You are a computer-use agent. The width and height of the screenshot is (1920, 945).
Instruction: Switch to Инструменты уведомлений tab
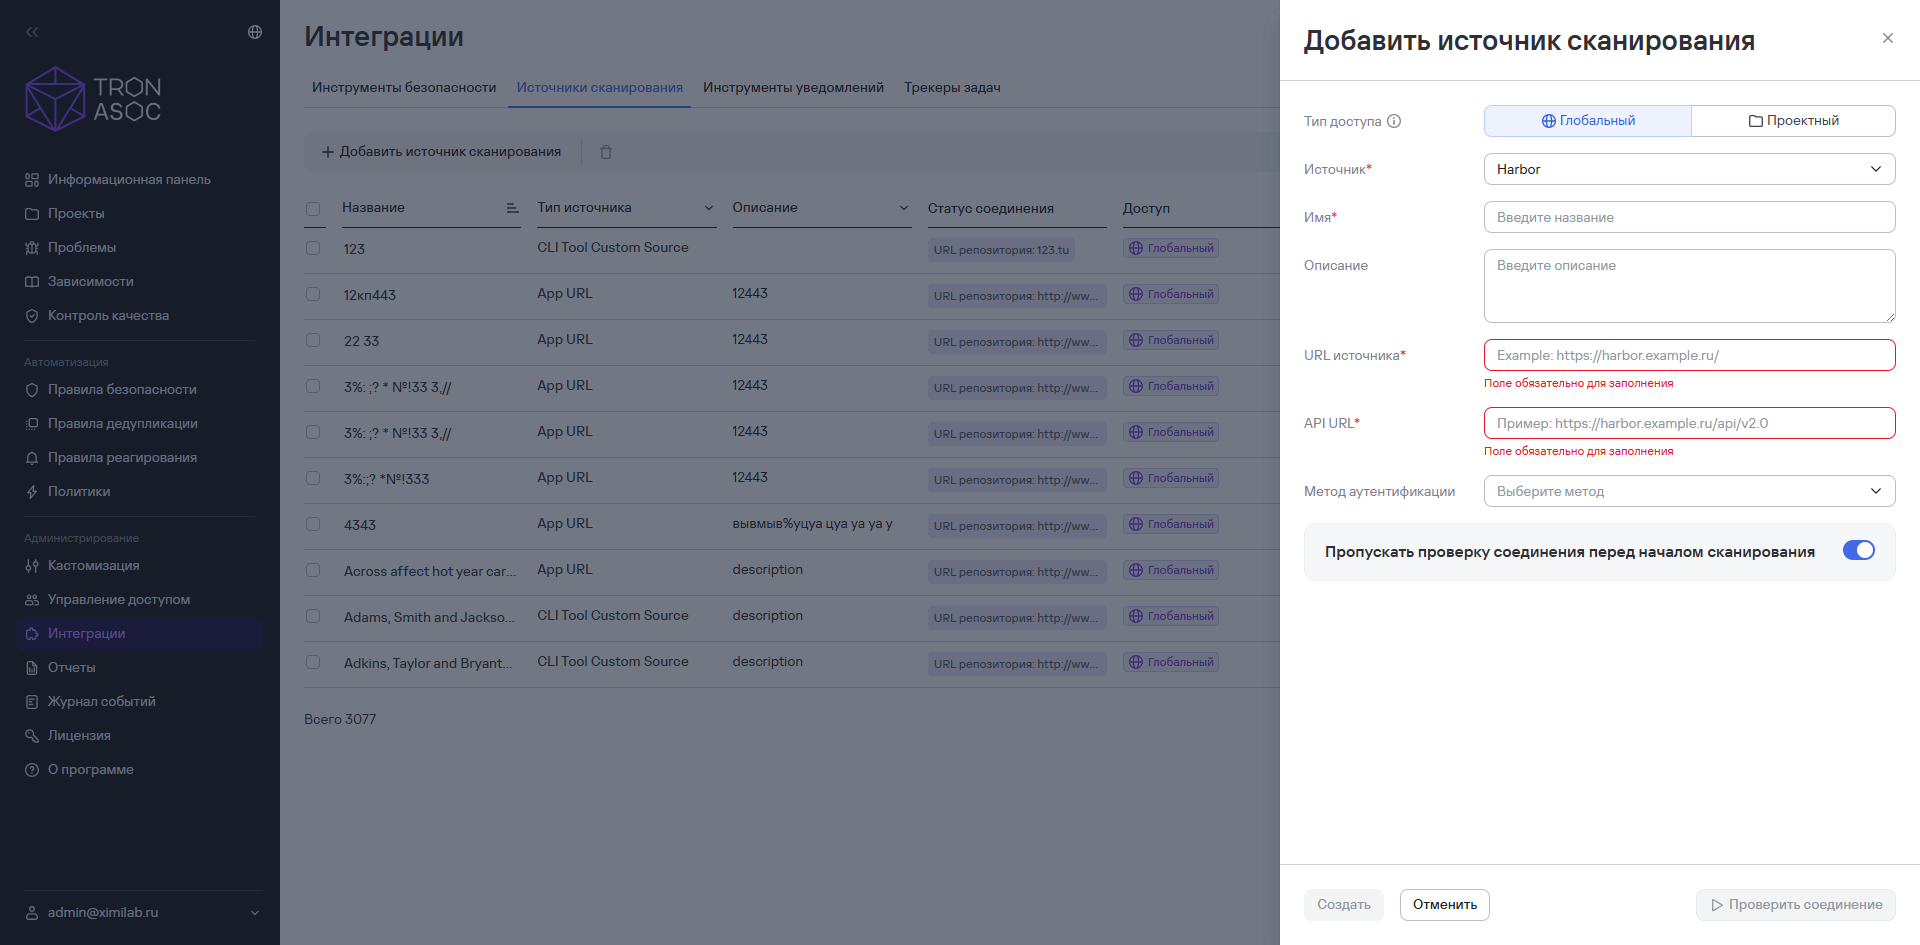tap(793, 88)
